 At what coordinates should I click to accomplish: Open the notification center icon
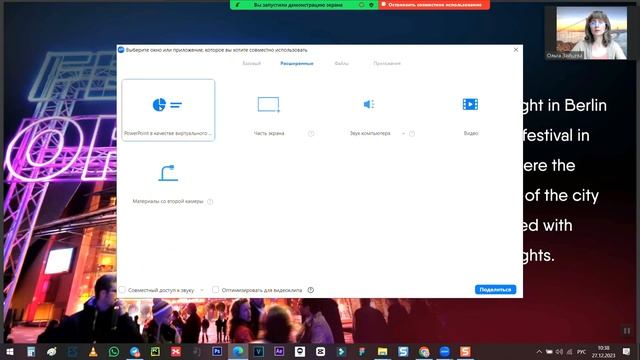pos(627,351)
